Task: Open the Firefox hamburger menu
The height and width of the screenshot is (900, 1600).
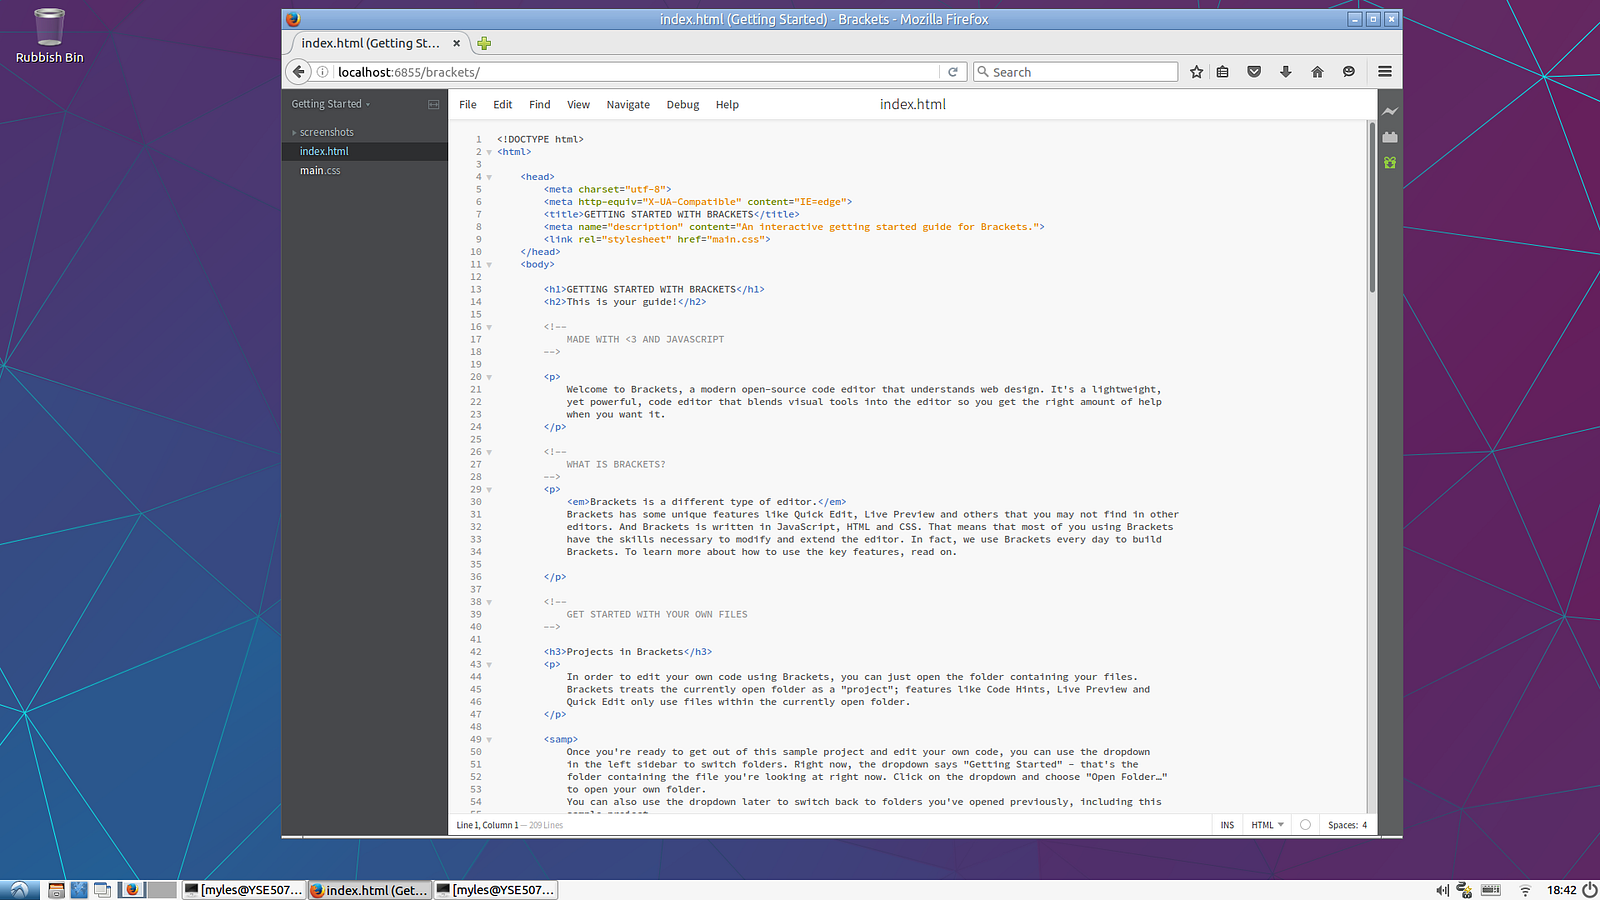Action: (x=1385, y=72)
